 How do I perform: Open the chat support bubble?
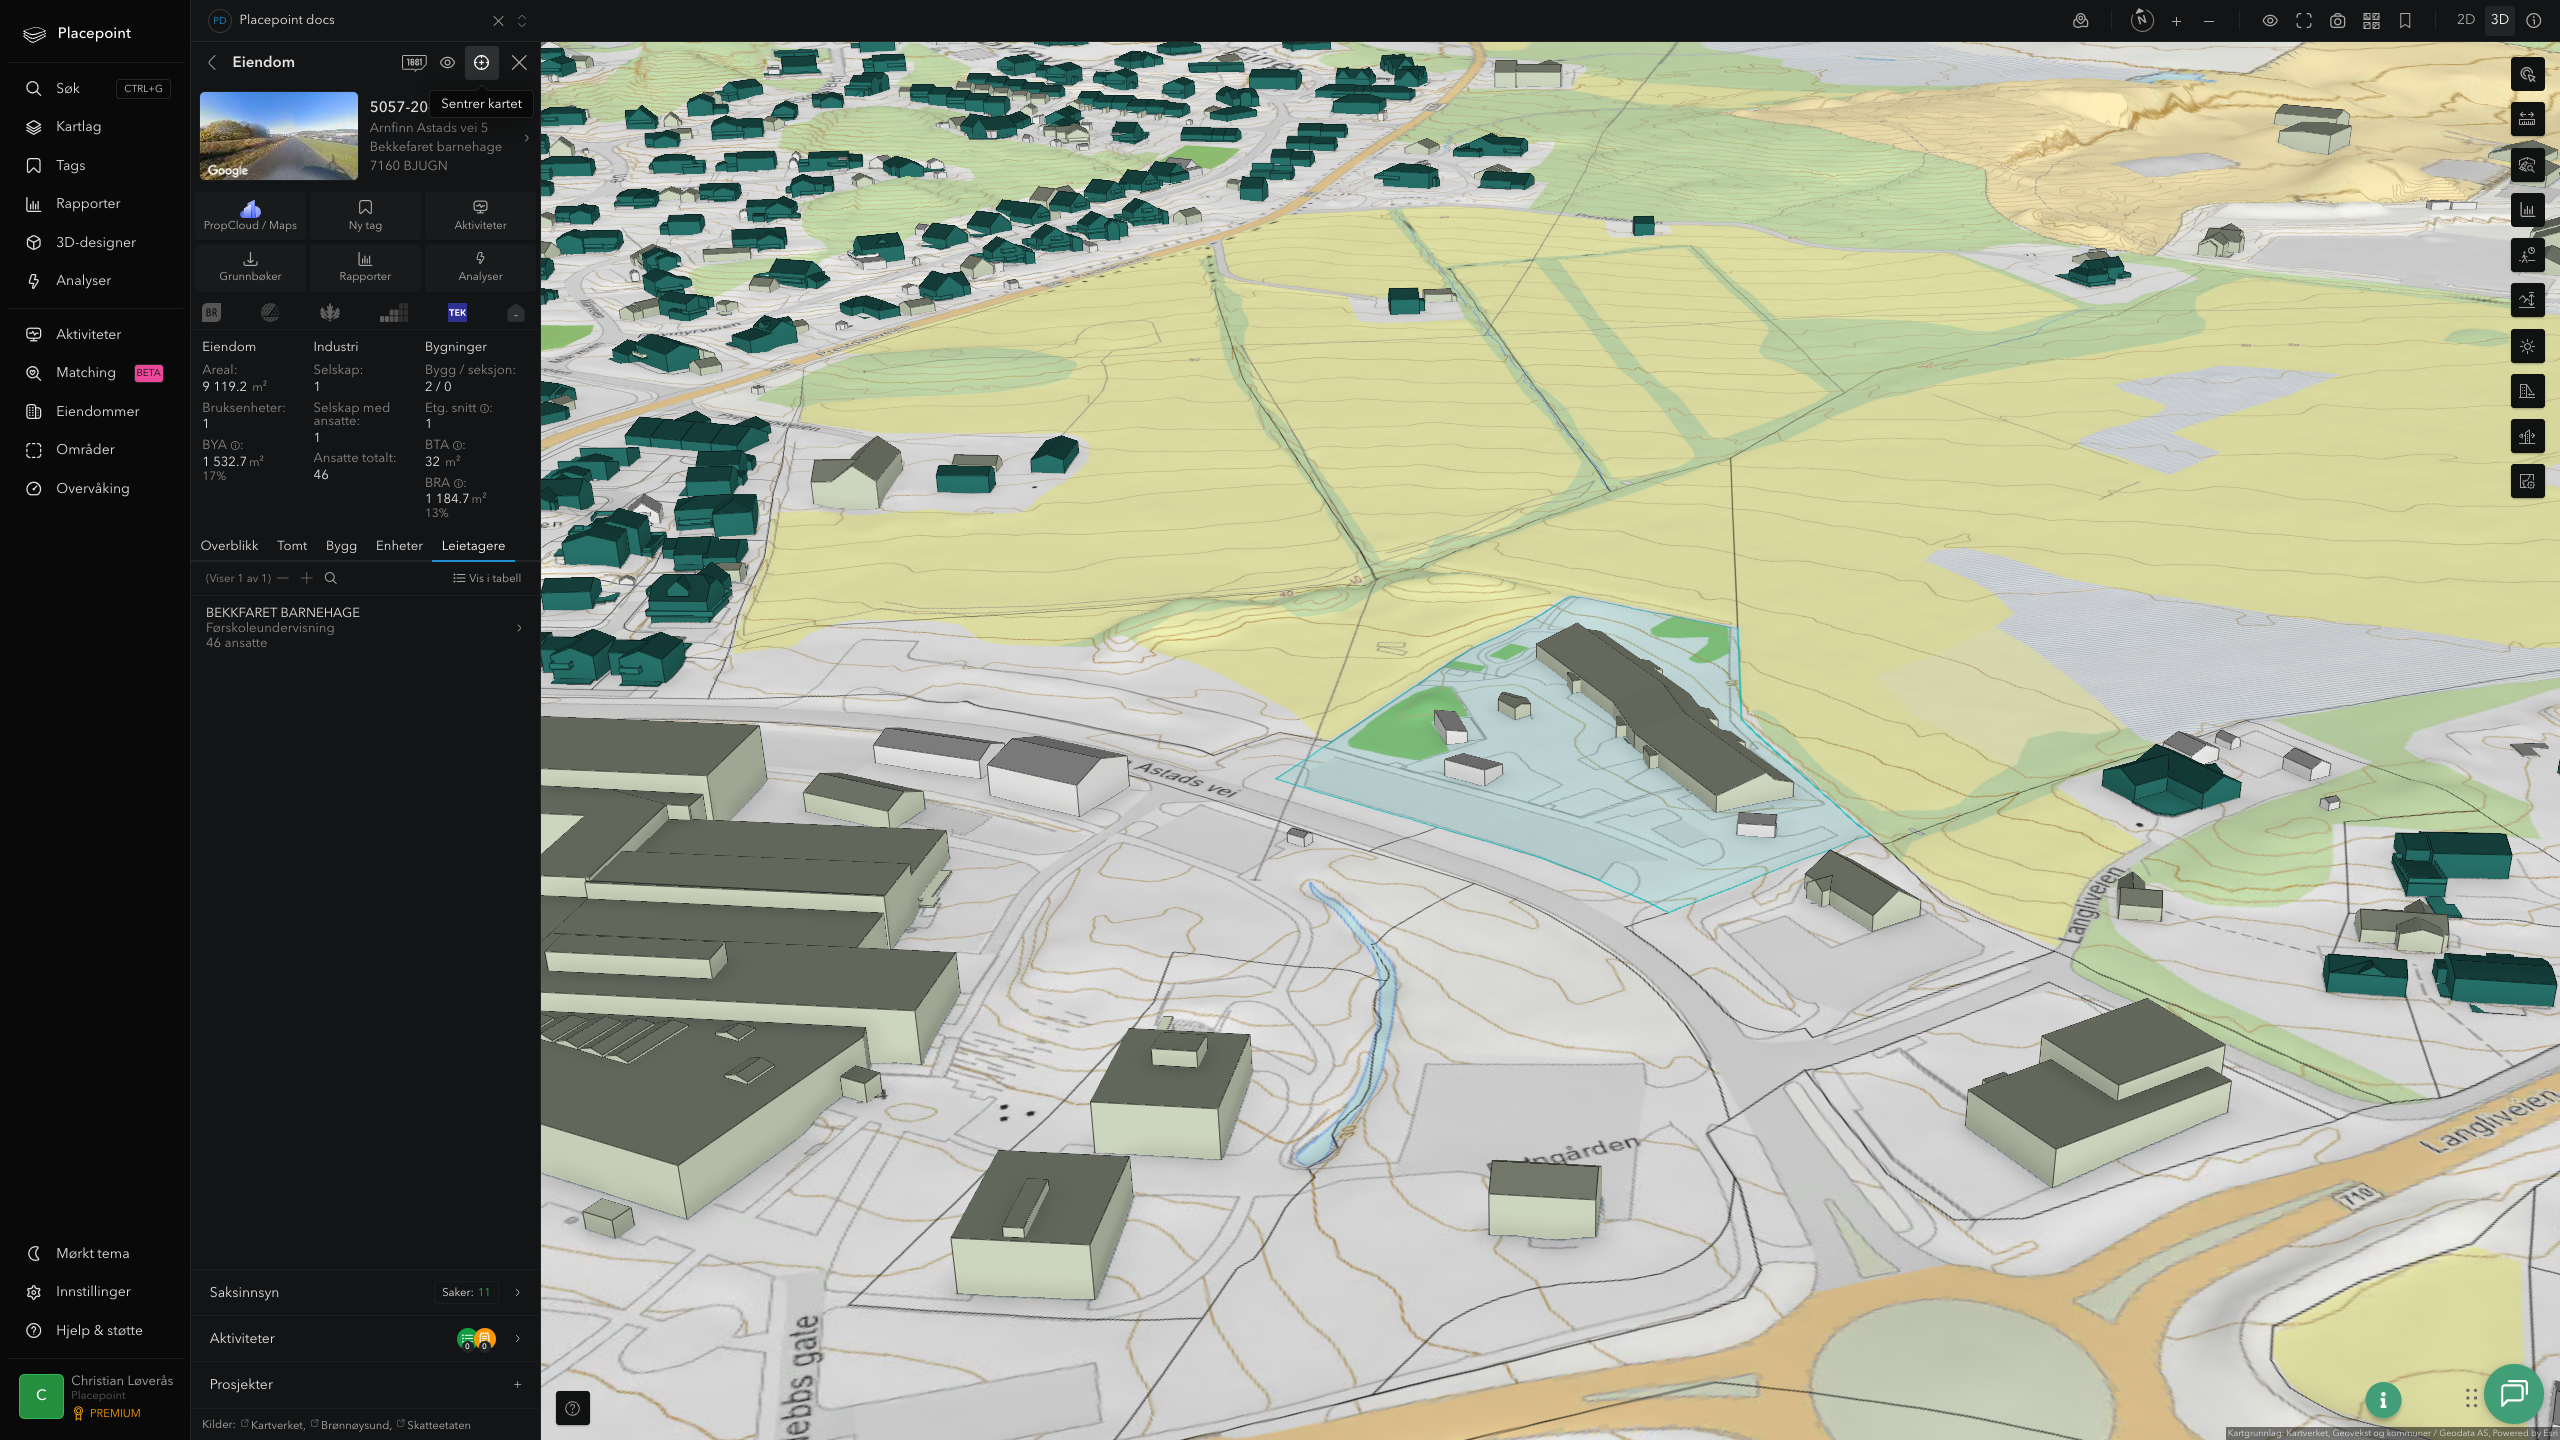2513,1393
